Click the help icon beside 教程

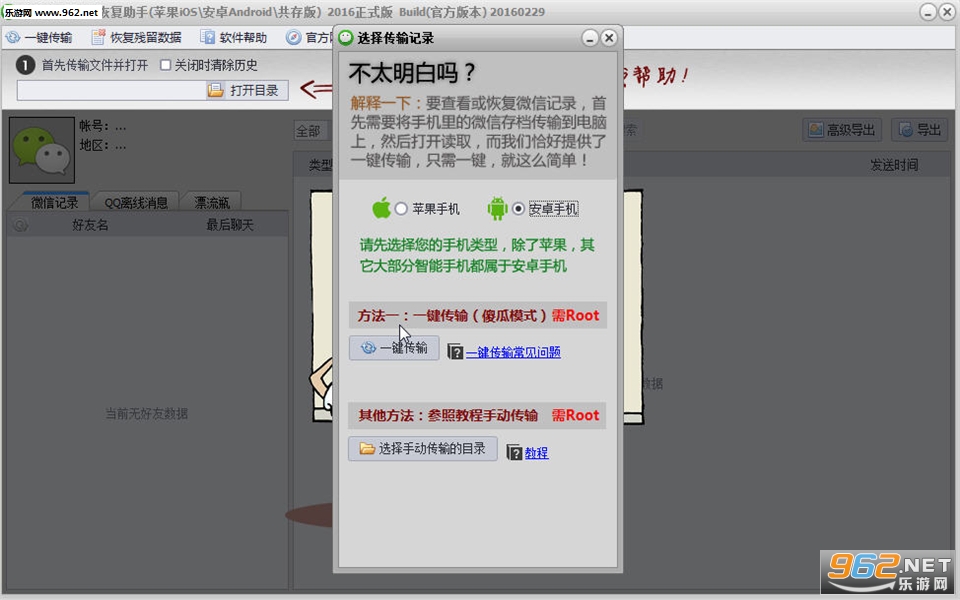click(x=514, y=452)
